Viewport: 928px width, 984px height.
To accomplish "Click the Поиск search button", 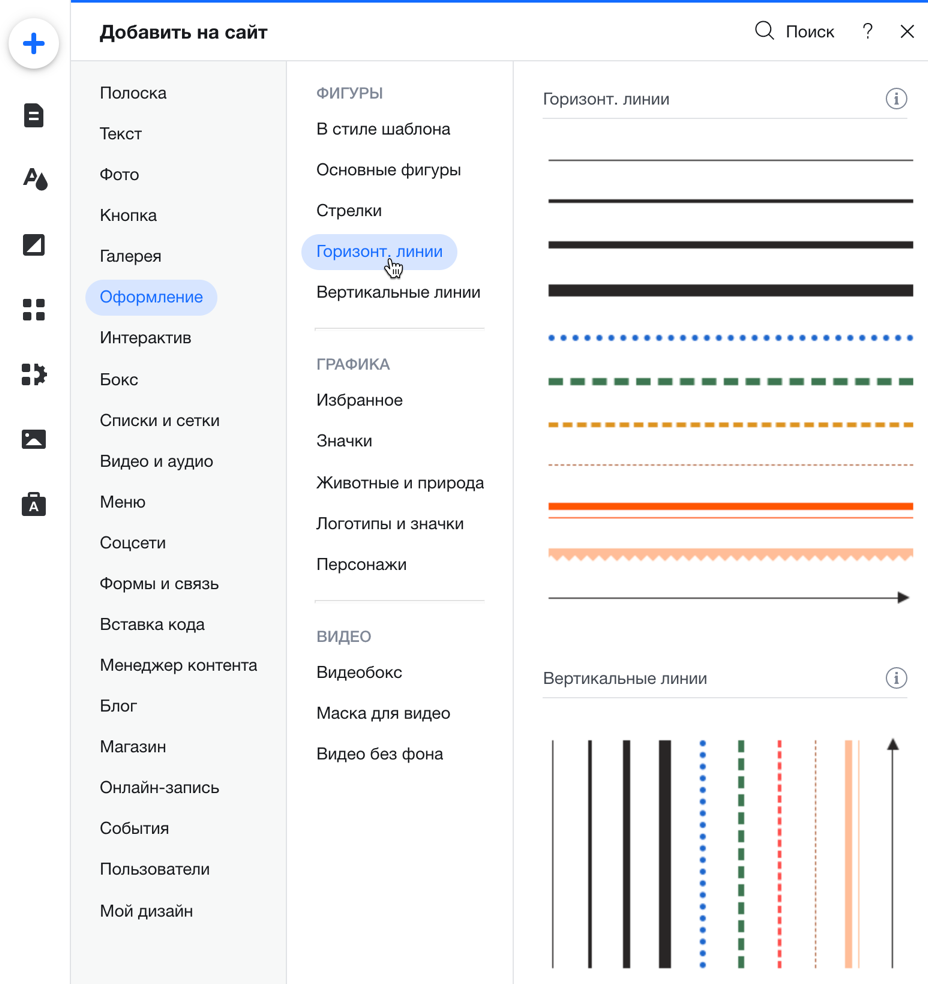I will coord(794,32).
